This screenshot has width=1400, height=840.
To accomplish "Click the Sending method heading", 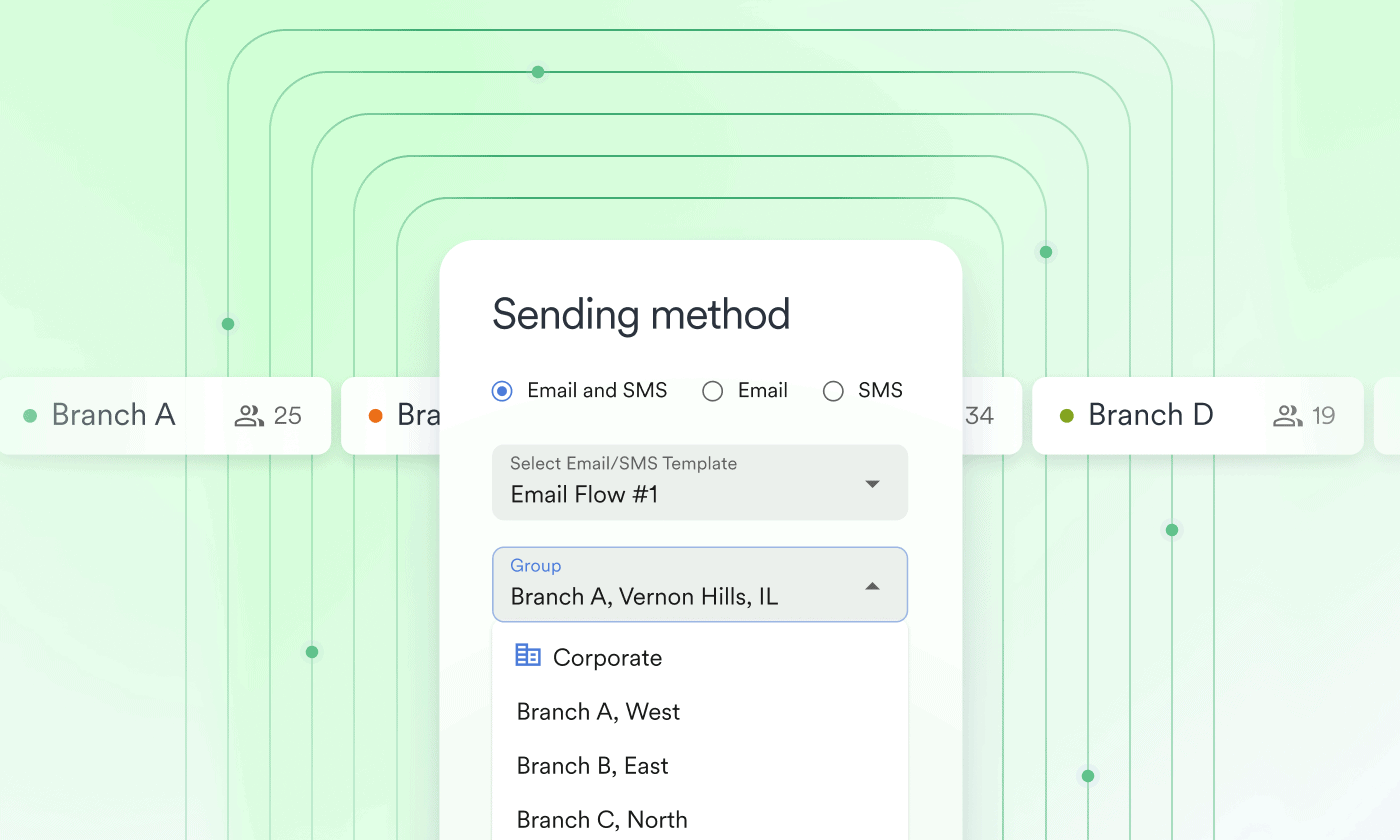I will 641,314.
